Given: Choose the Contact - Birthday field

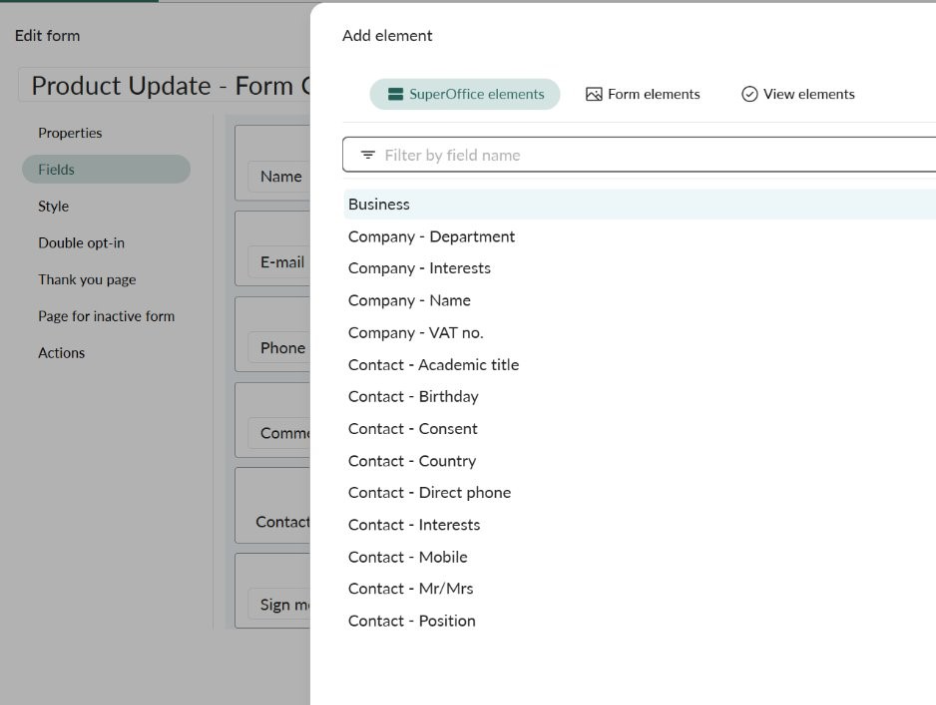Looking at the screenshot, I should pos(413,397).
